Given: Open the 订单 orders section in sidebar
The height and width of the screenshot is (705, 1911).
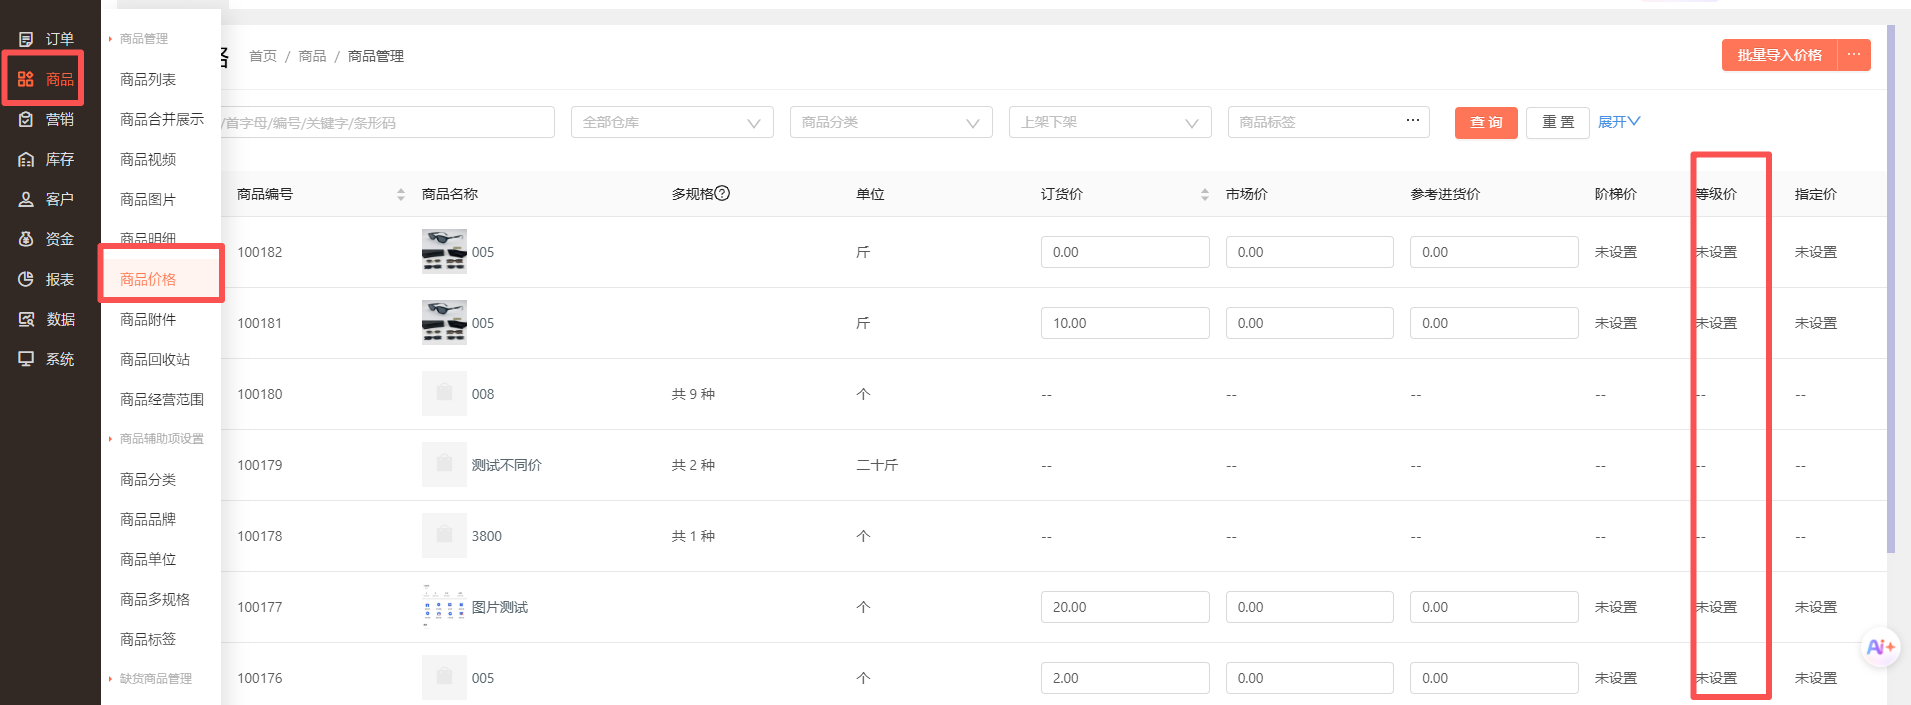Looking at the screenshot, I should pos(46,39).
